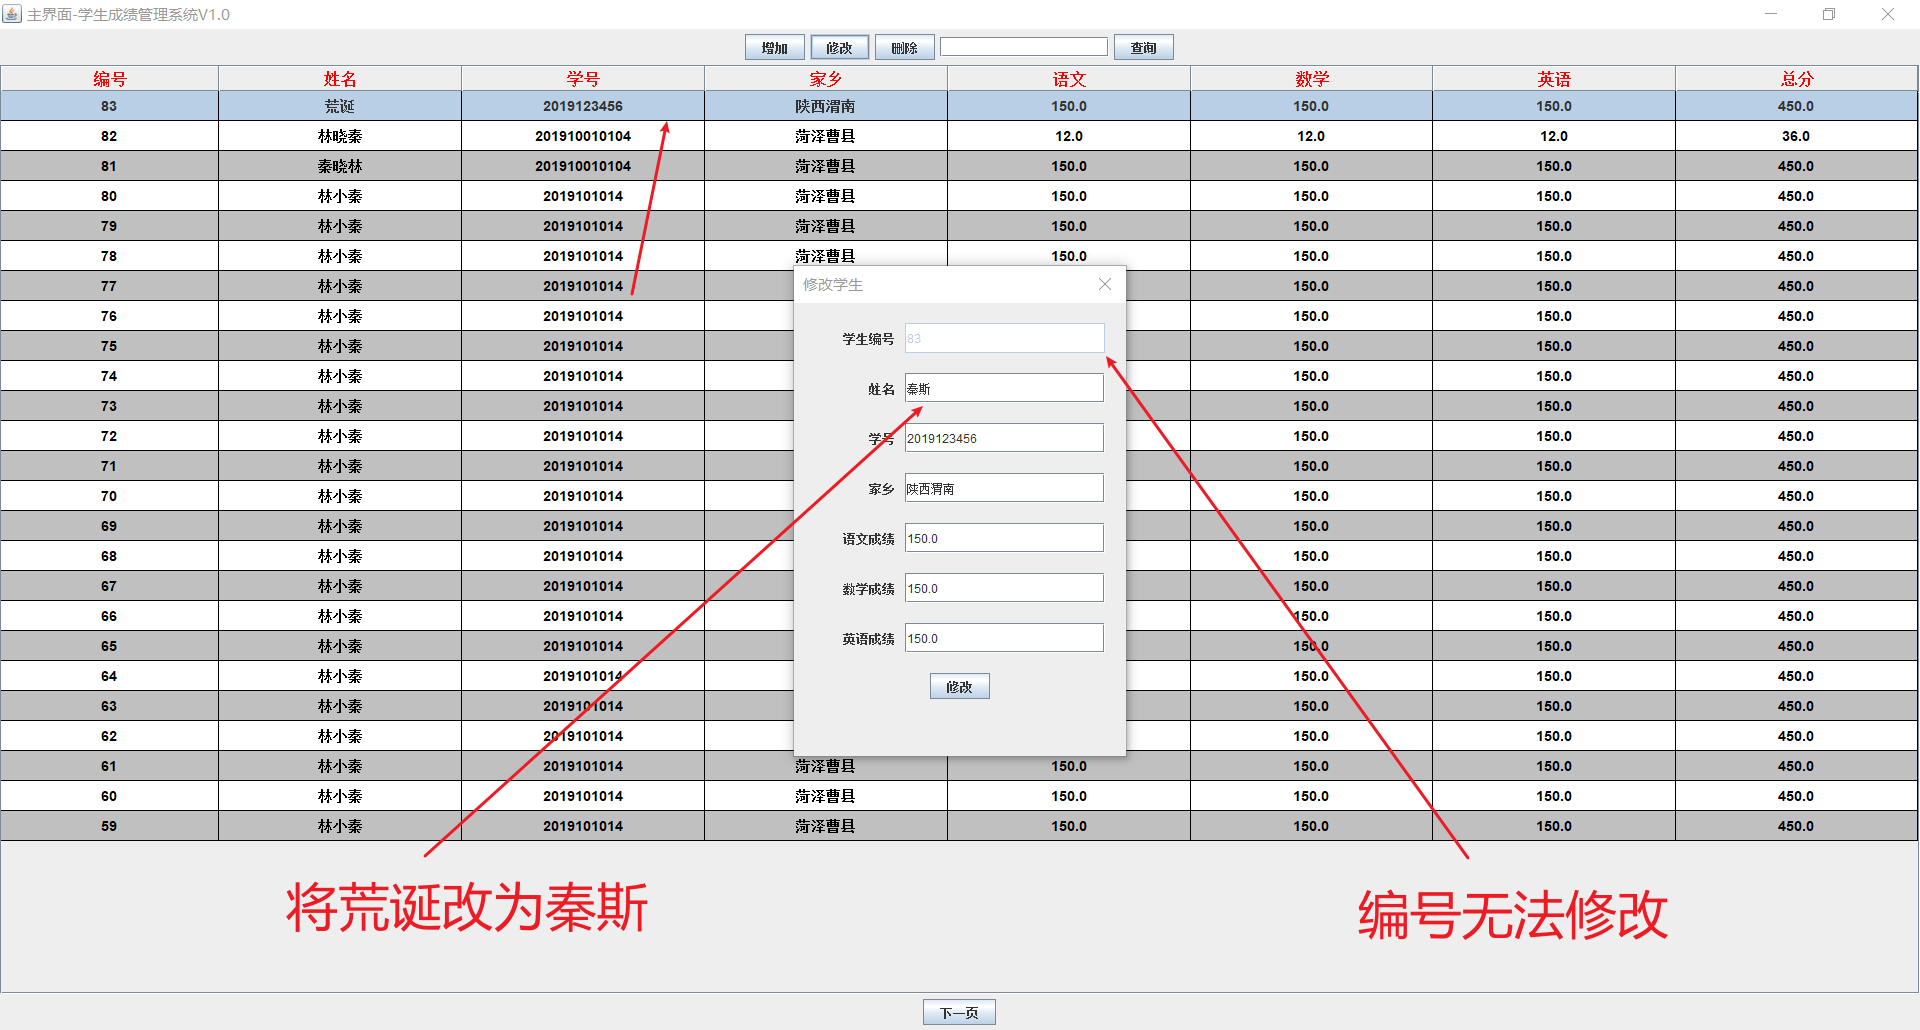Click the 语文 column header
This screenshot has width=1920, height=1030.
pyautogui.click(x=1069, y=78)
